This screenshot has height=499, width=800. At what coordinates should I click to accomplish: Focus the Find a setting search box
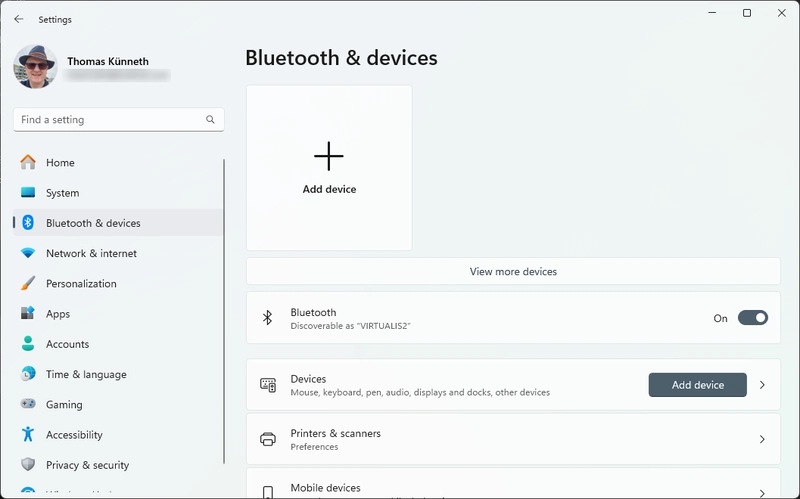tap(118, 119)
